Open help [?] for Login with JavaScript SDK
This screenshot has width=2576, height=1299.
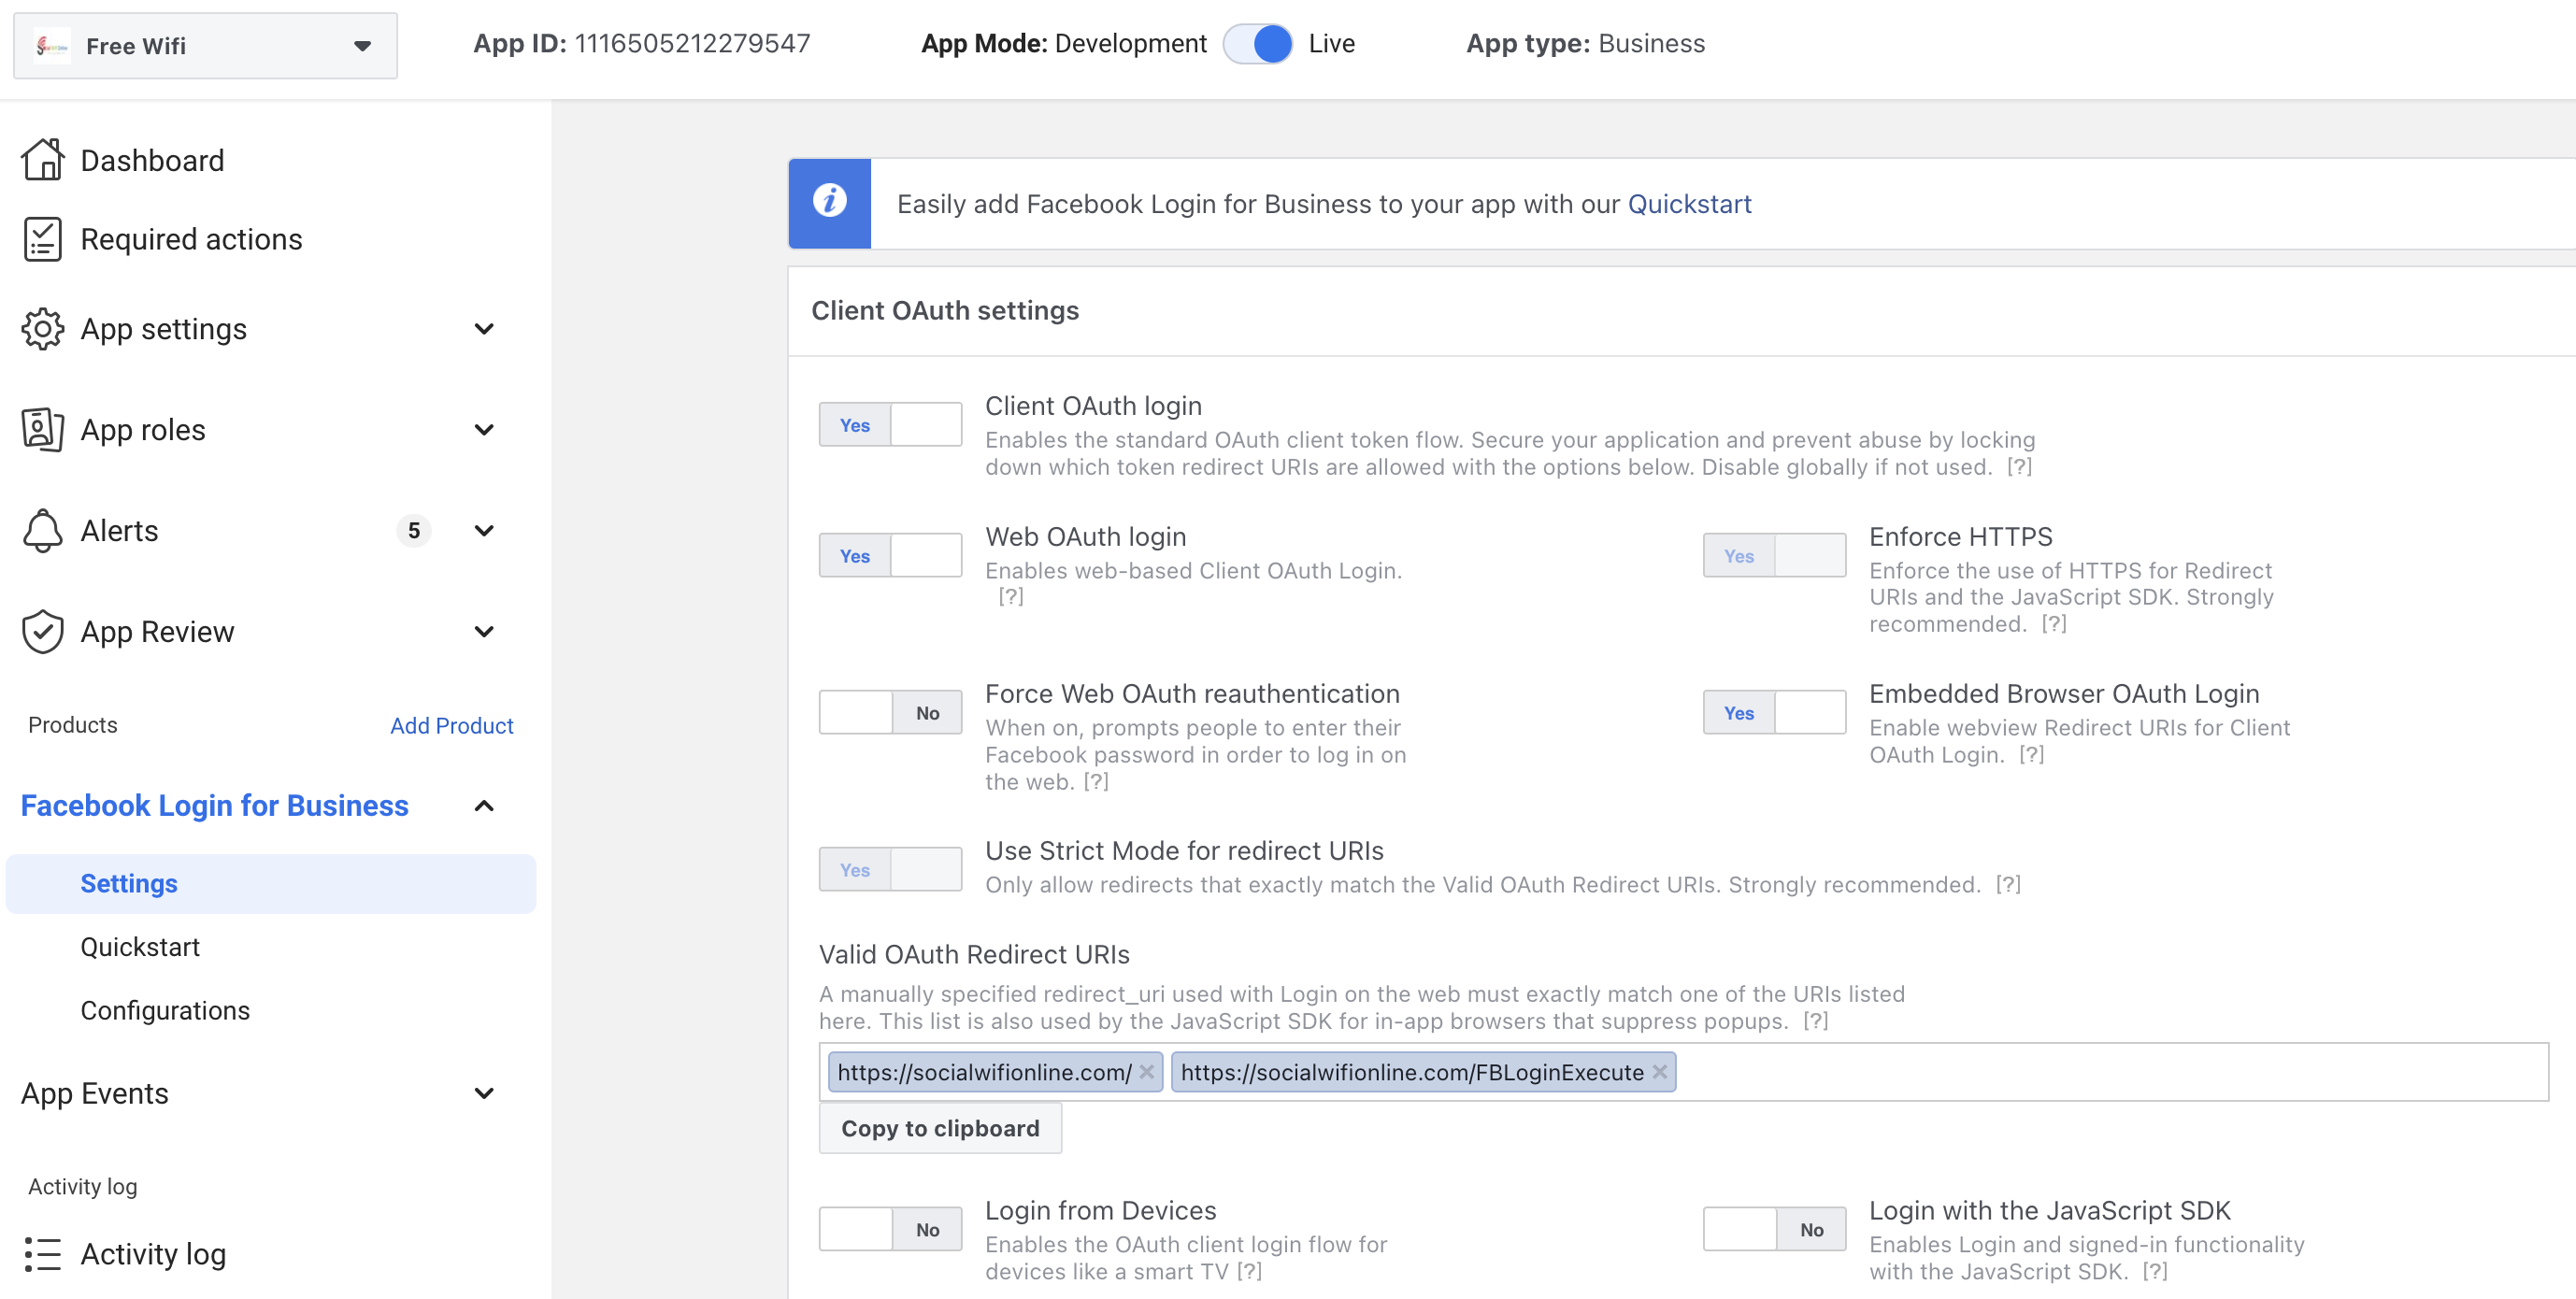pyautogui.click(x=2155, y=1272)
